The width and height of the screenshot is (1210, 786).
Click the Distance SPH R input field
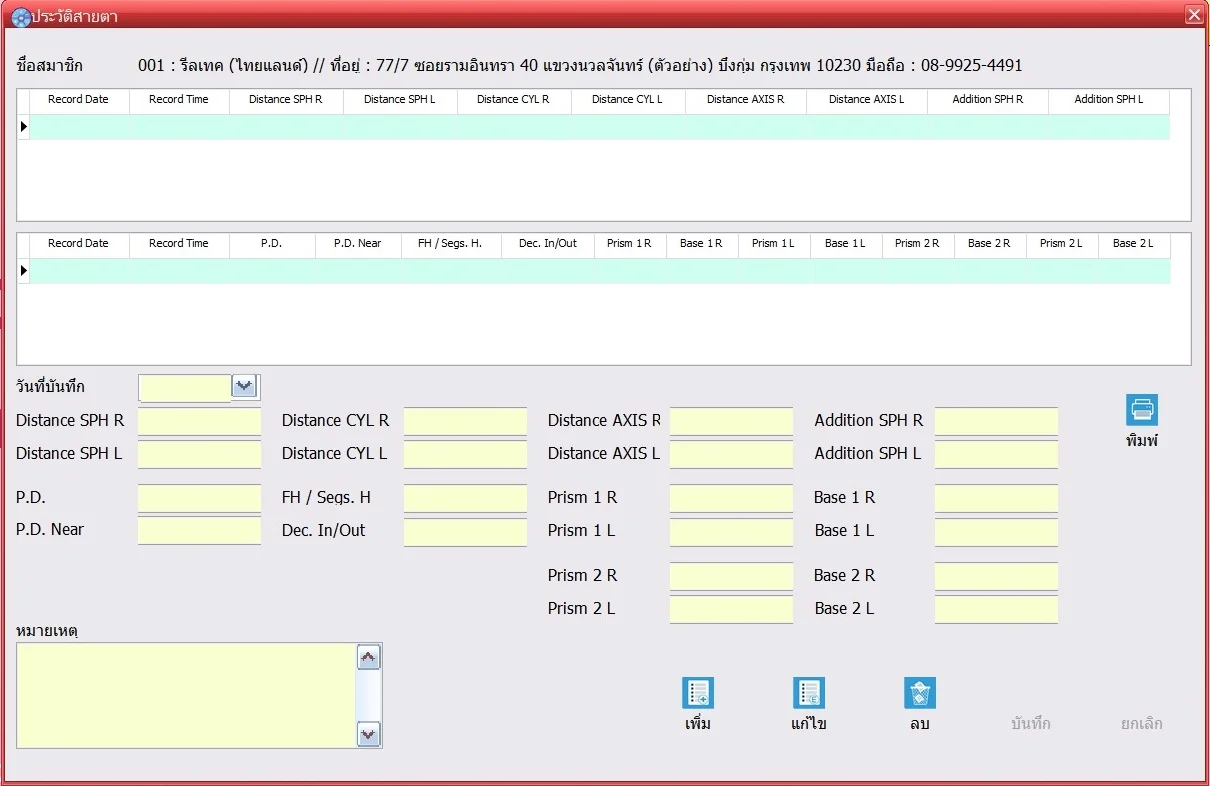pos(199,422)
